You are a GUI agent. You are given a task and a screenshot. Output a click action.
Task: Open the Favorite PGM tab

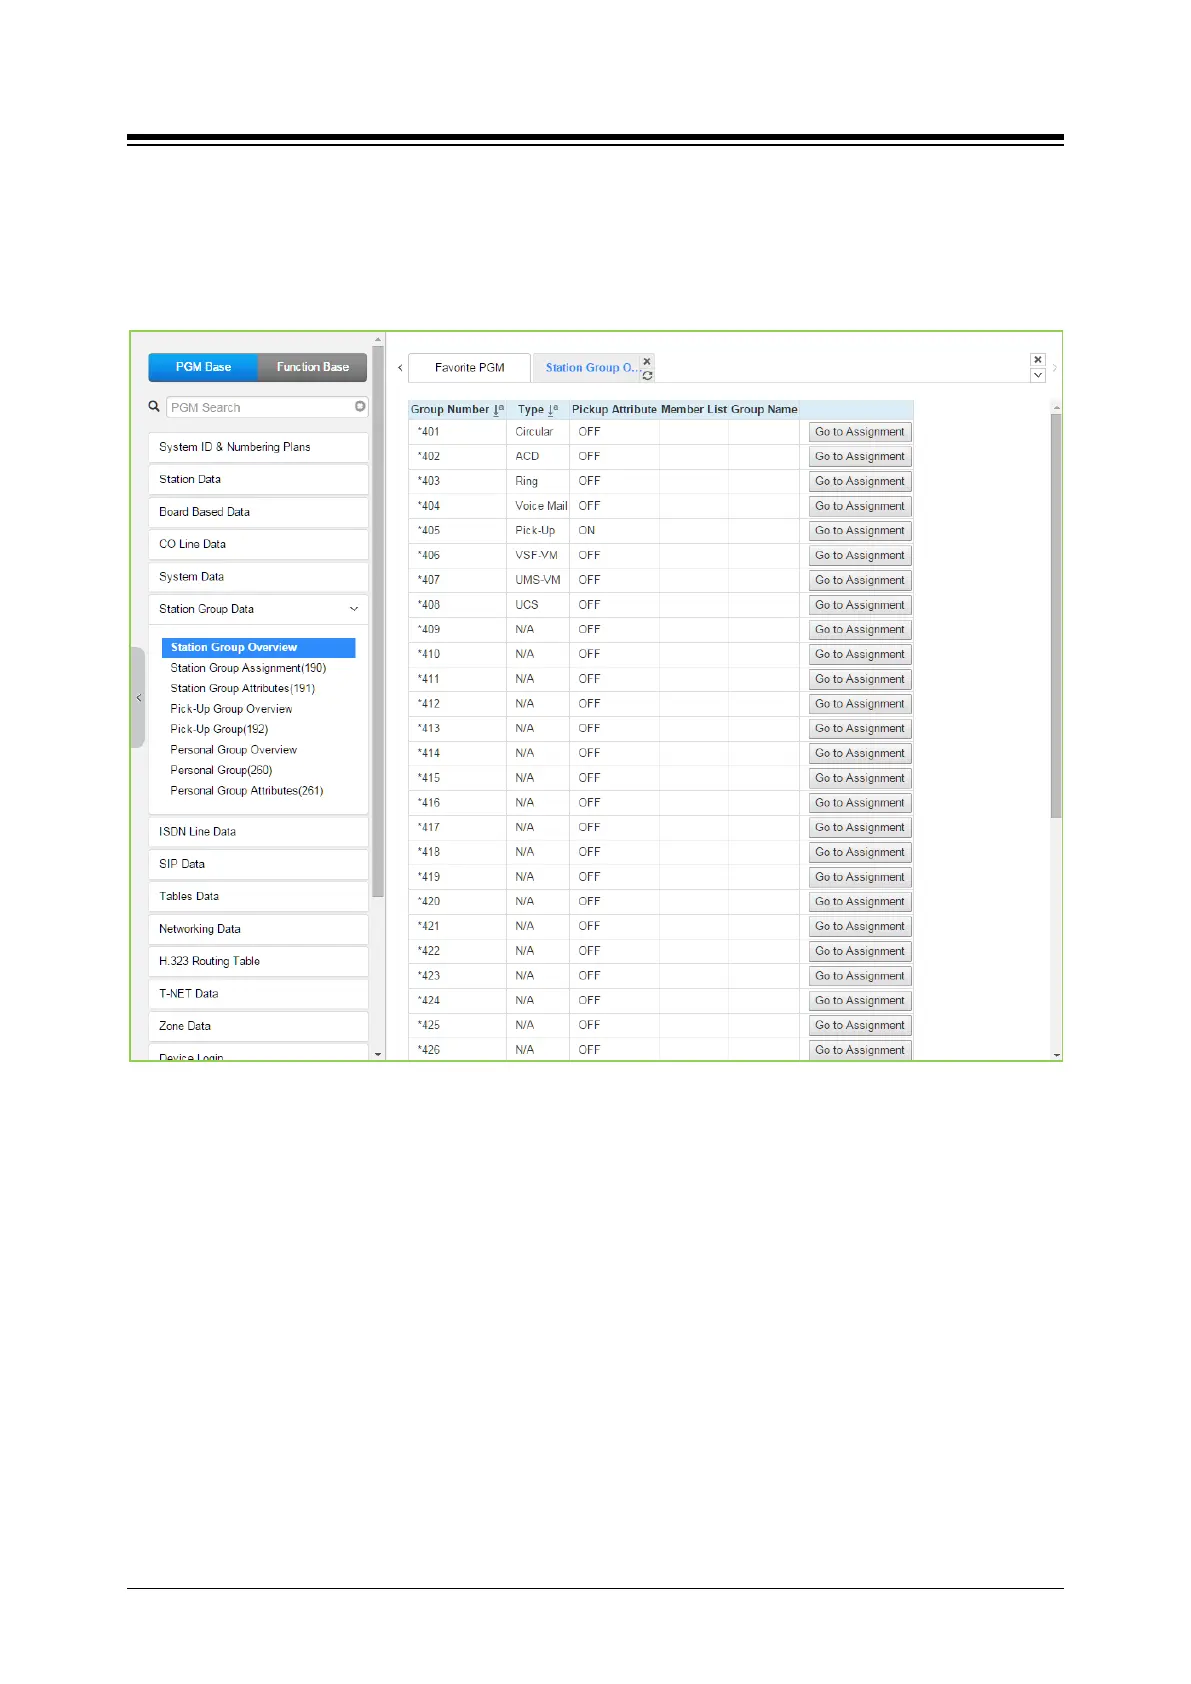[470, 368]
